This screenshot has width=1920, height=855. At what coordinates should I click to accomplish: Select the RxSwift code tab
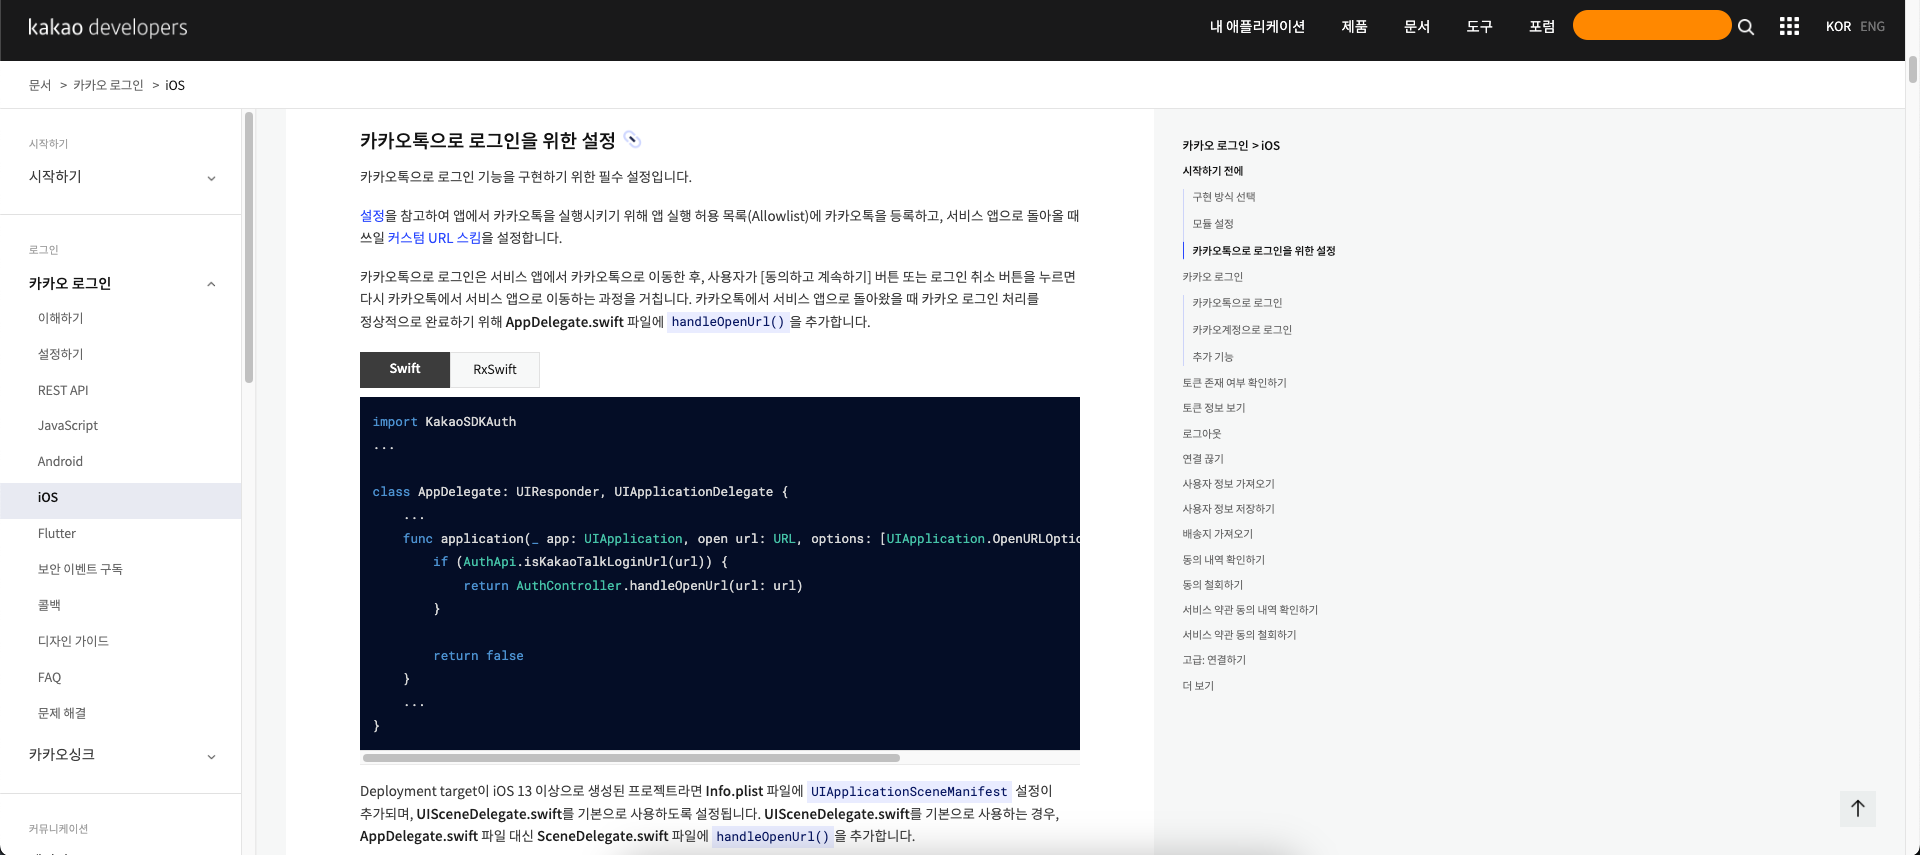click(495, 369)
